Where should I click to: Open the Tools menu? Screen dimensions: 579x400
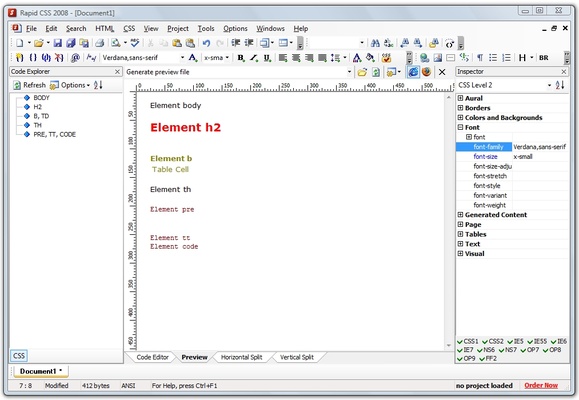(206, 28)
